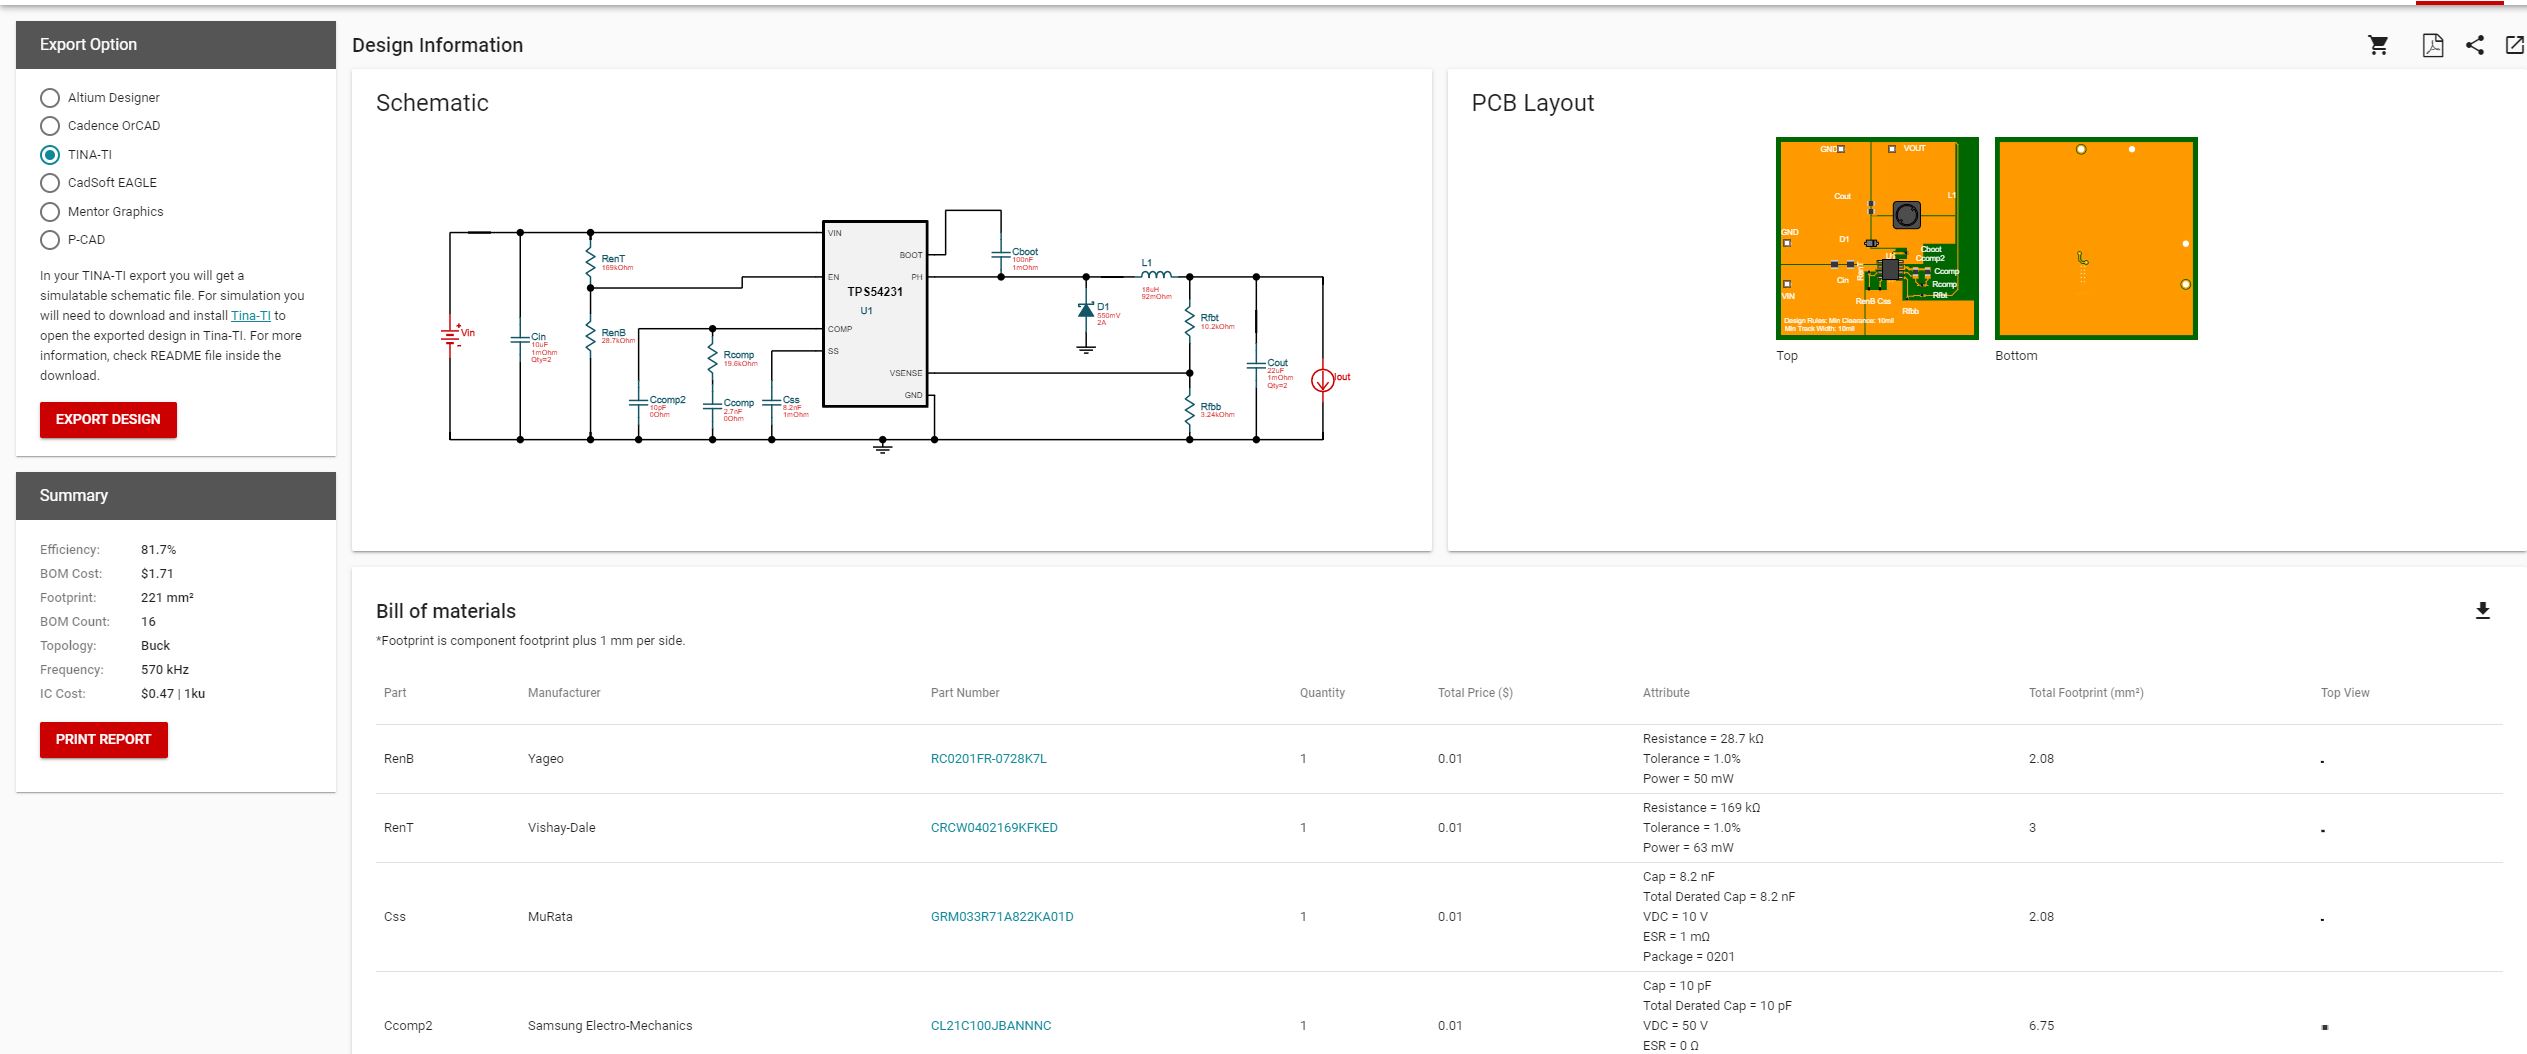Viewport: 2527px width, 1054px height.
Task: Open design in new window icon
Action: point(2515,45)
